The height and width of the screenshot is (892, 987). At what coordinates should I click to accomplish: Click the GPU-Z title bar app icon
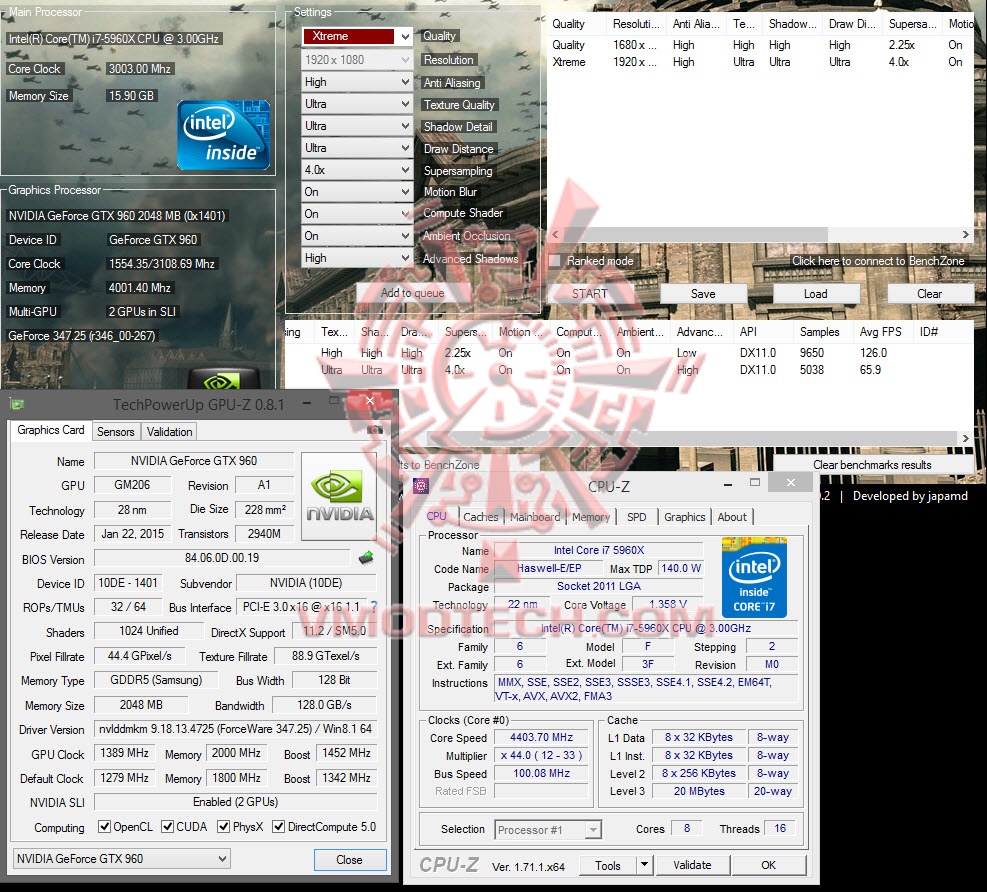pos(18,404)
